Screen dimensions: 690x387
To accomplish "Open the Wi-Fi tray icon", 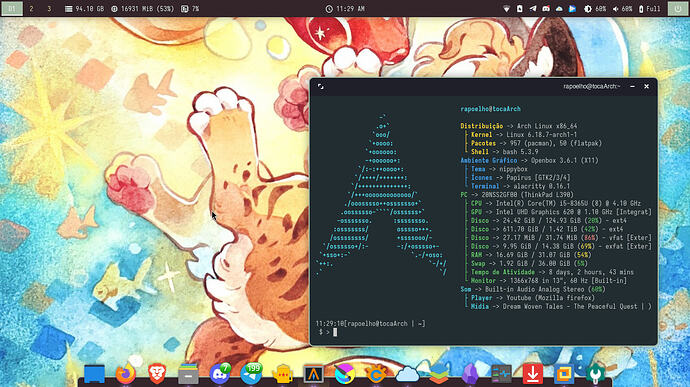I will coord(506,8).
